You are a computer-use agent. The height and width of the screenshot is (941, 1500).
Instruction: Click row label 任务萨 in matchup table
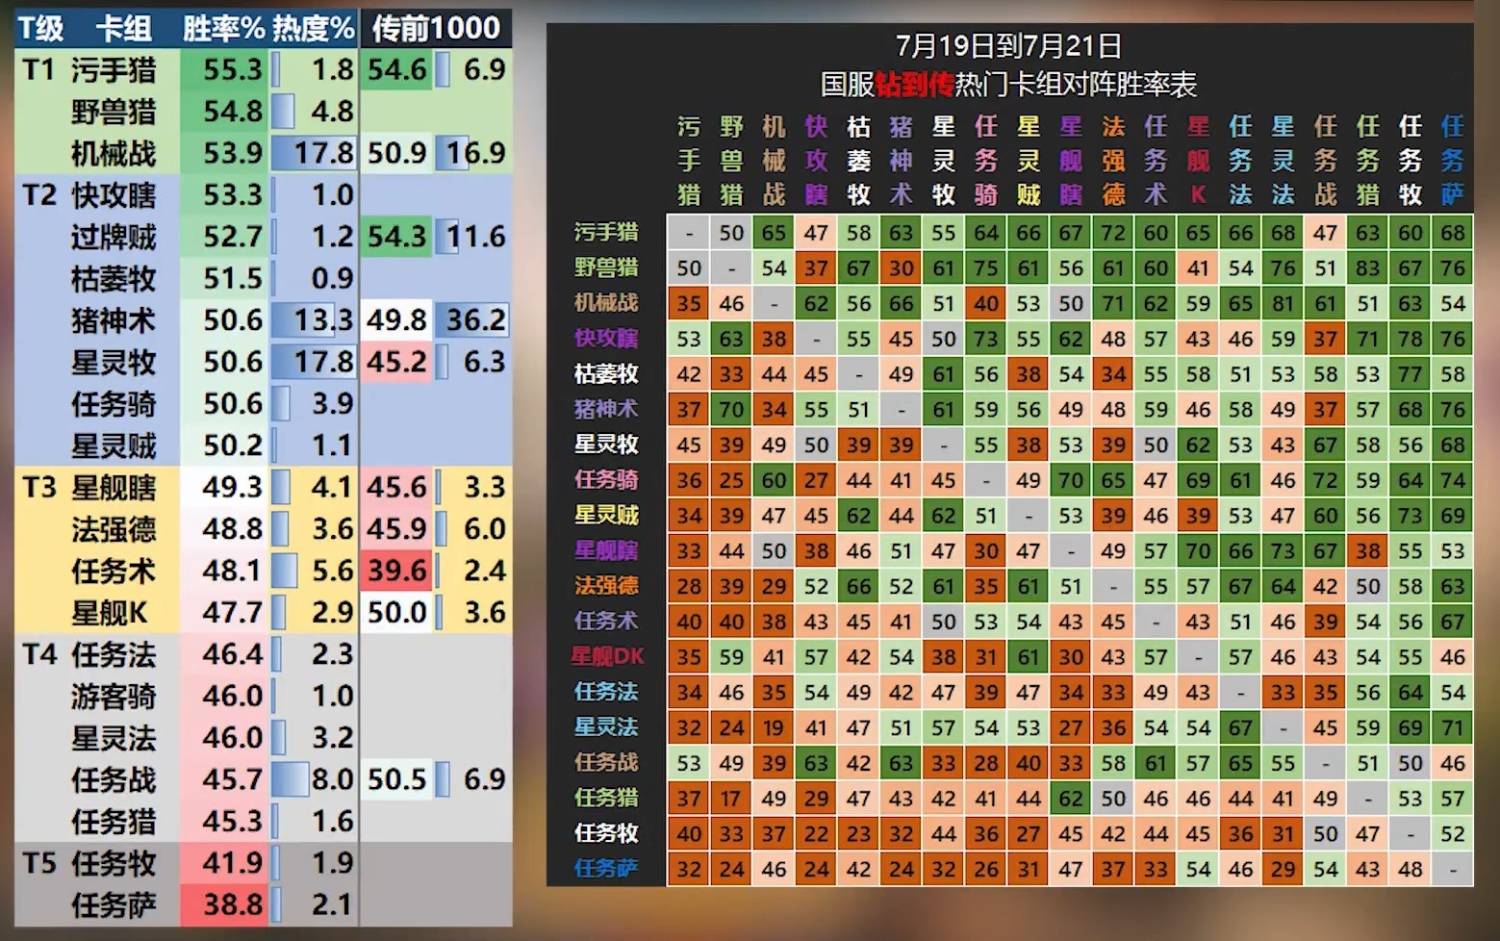coord(606,868)
